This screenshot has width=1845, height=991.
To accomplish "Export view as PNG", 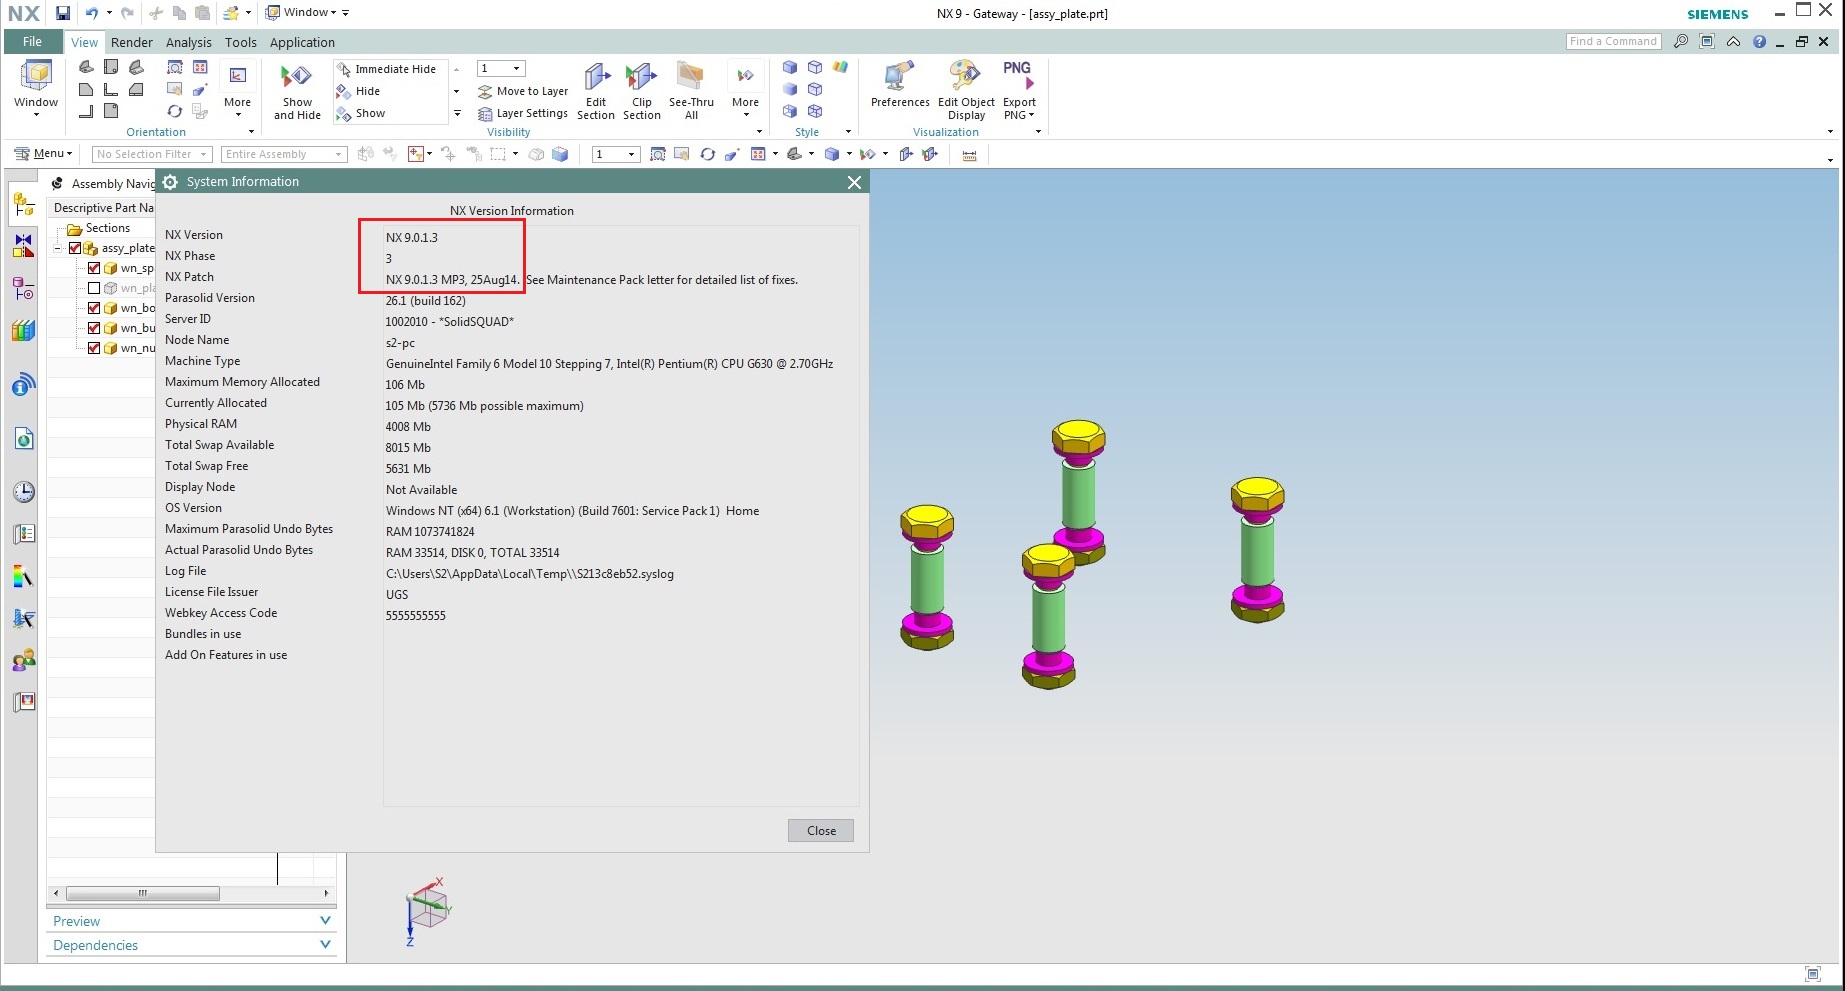I will (1019, 91).
